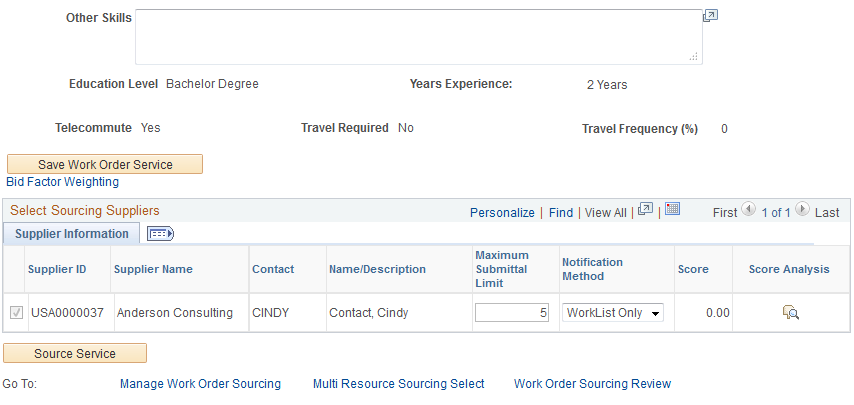This screenshot has width=854, height=405.
Task: Click the Maximum Submittal Limit input field
Action: click(512, 313)
